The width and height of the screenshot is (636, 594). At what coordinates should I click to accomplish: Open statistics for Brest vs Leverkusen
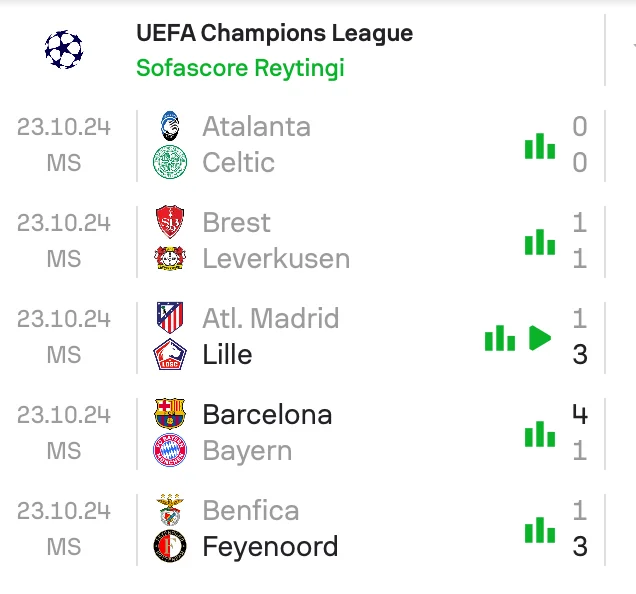[540, 242]
